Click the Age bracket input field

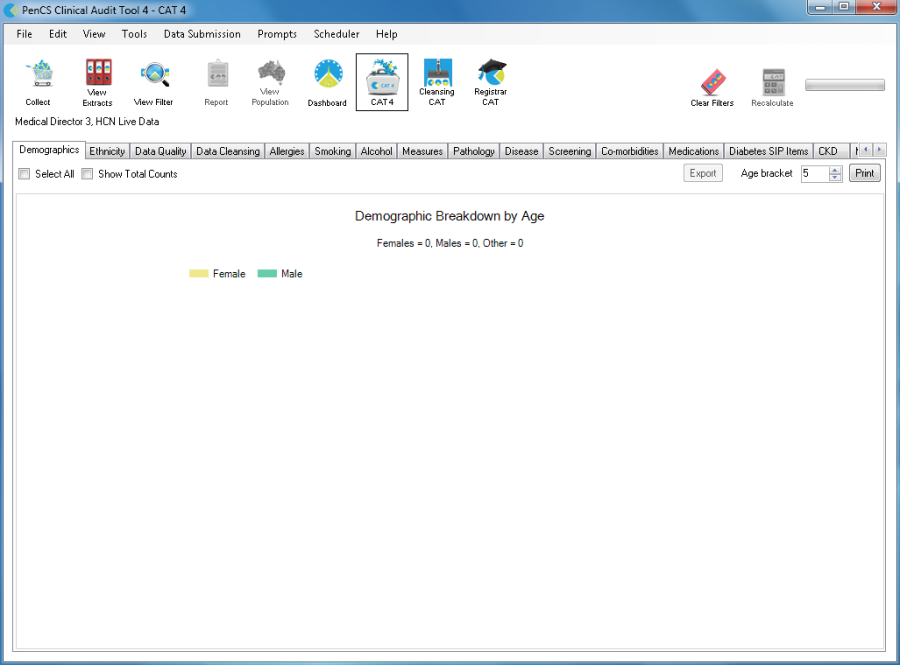tap(815, 173)
